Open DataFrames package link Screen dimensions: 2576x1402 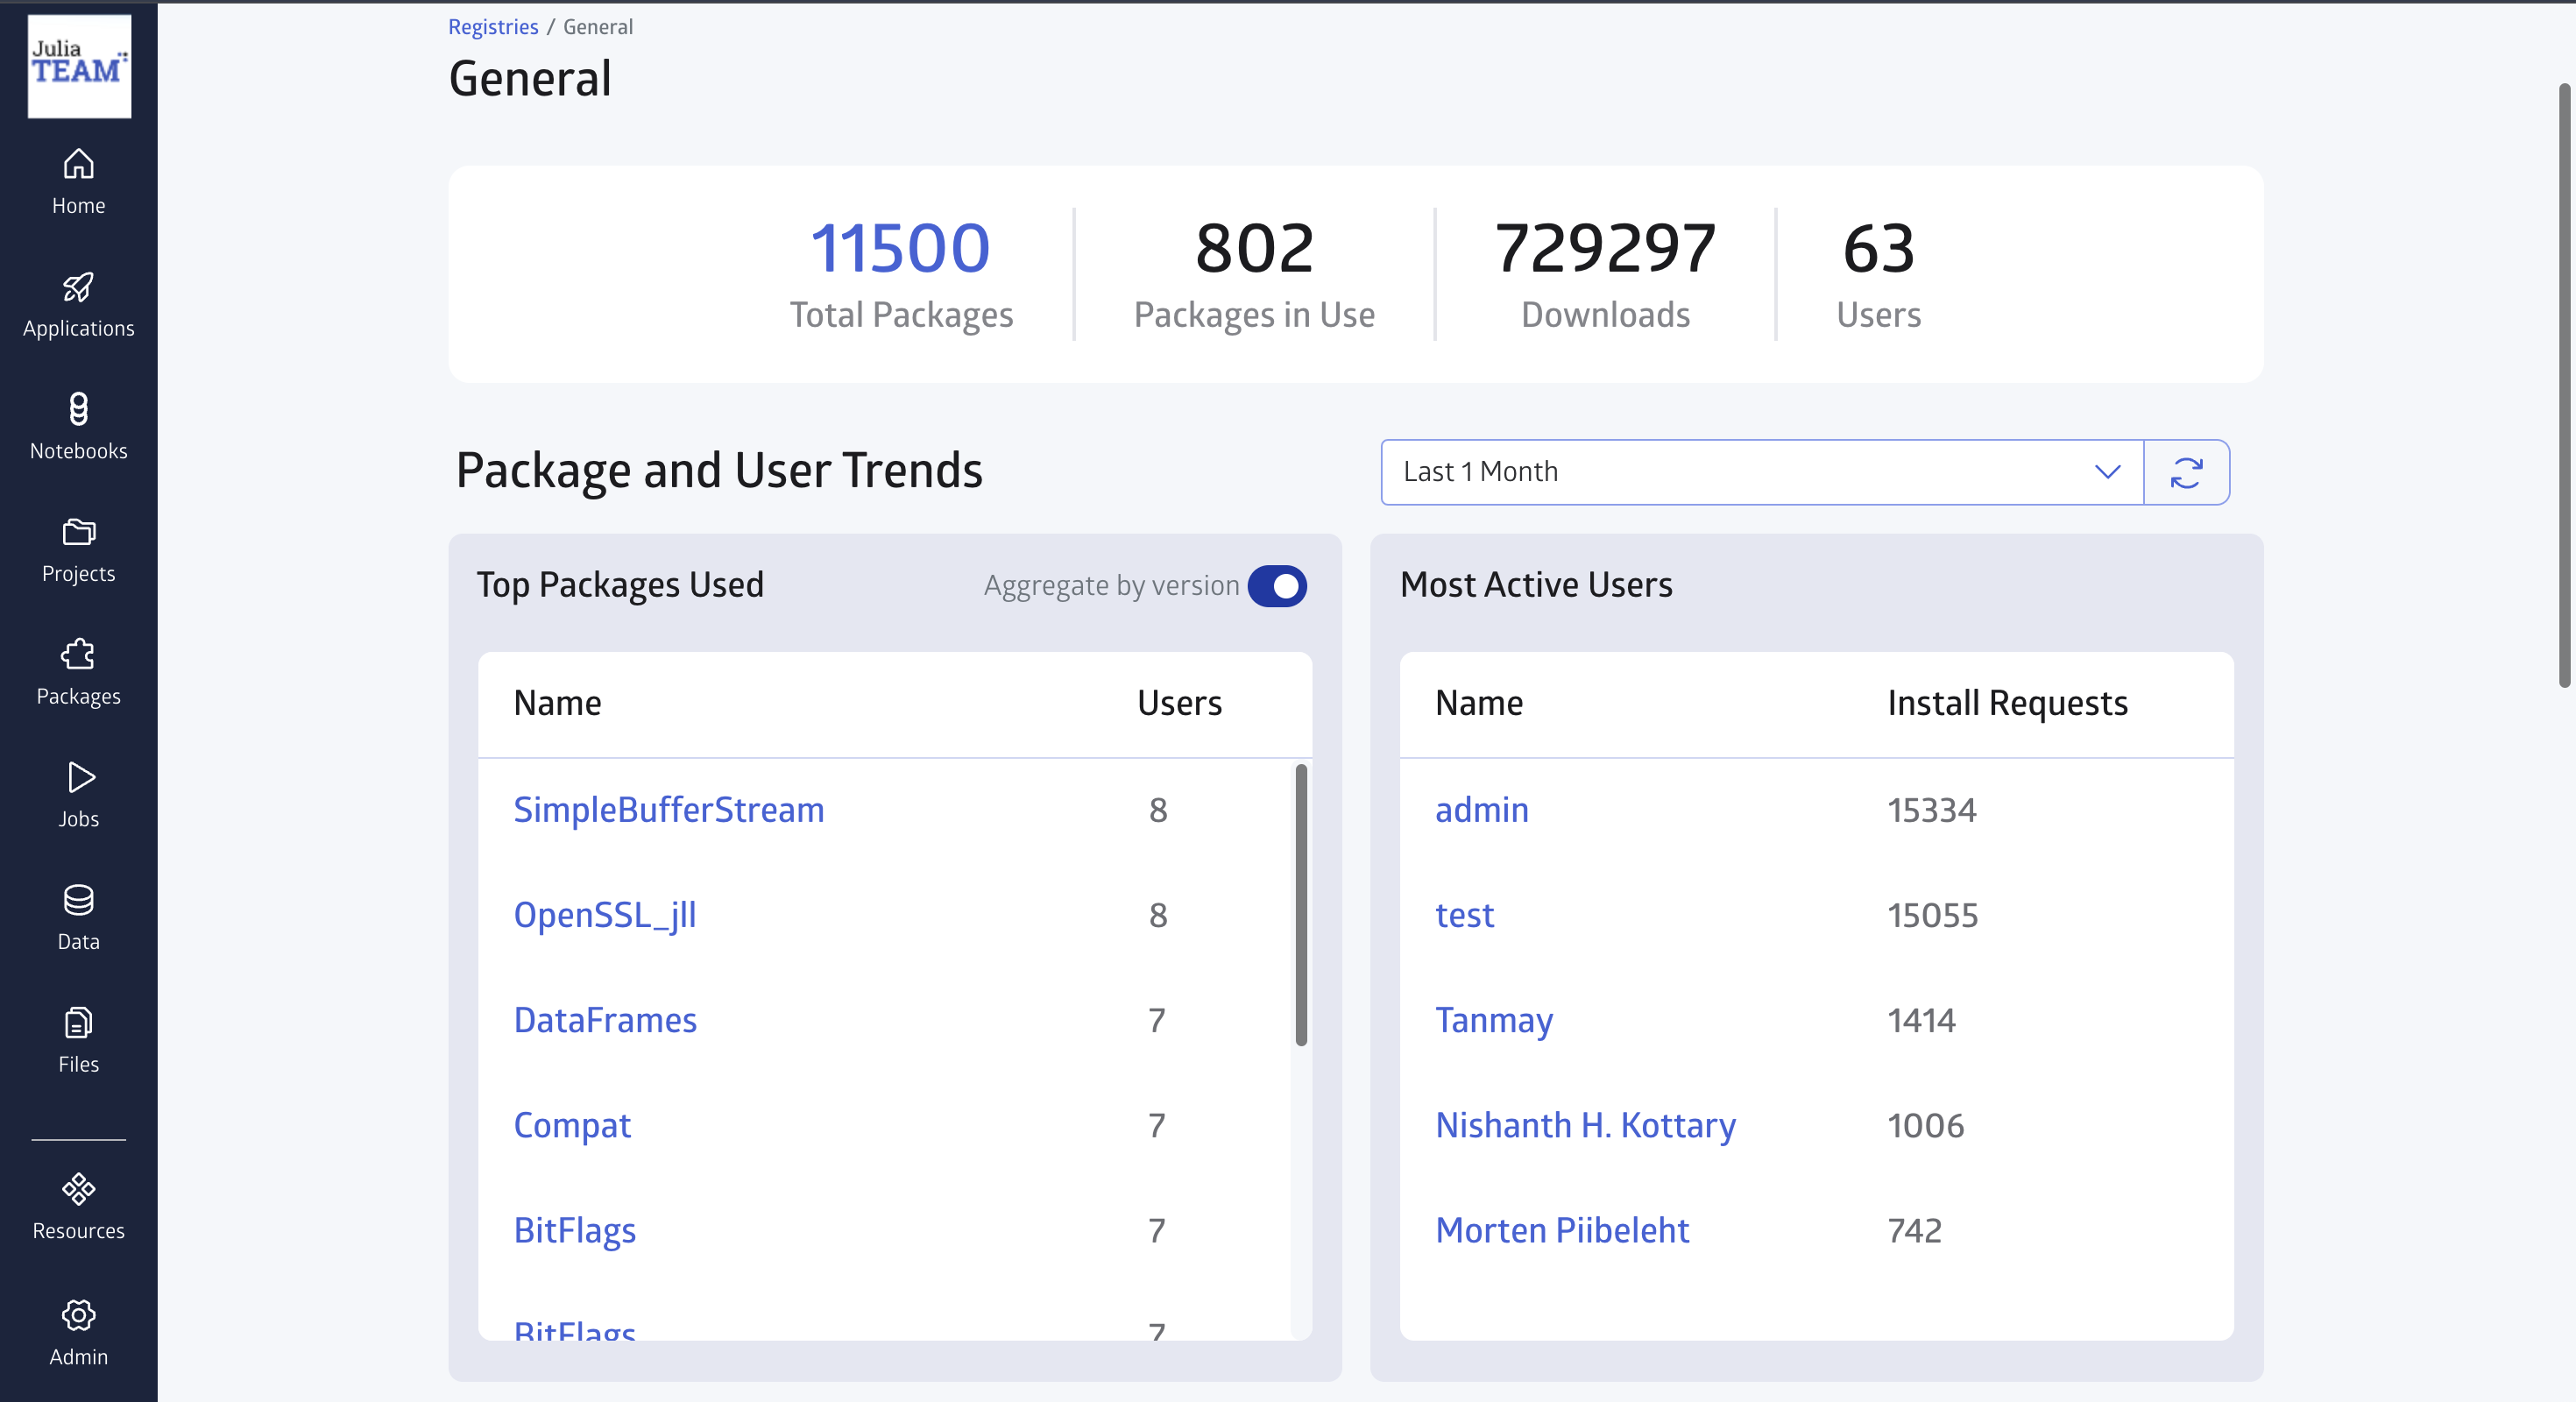pyautogui.click(x=605, y=1020)
